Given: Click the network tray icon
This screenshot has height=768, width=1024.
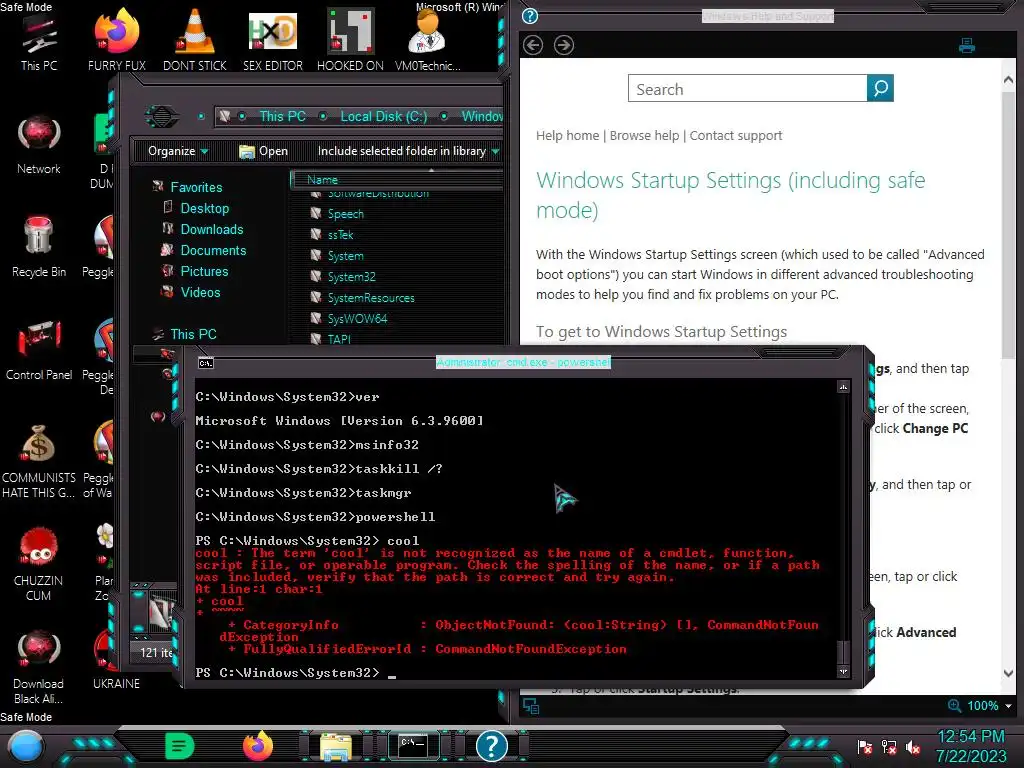Looking at the screenshot, I should pos(889,747).
